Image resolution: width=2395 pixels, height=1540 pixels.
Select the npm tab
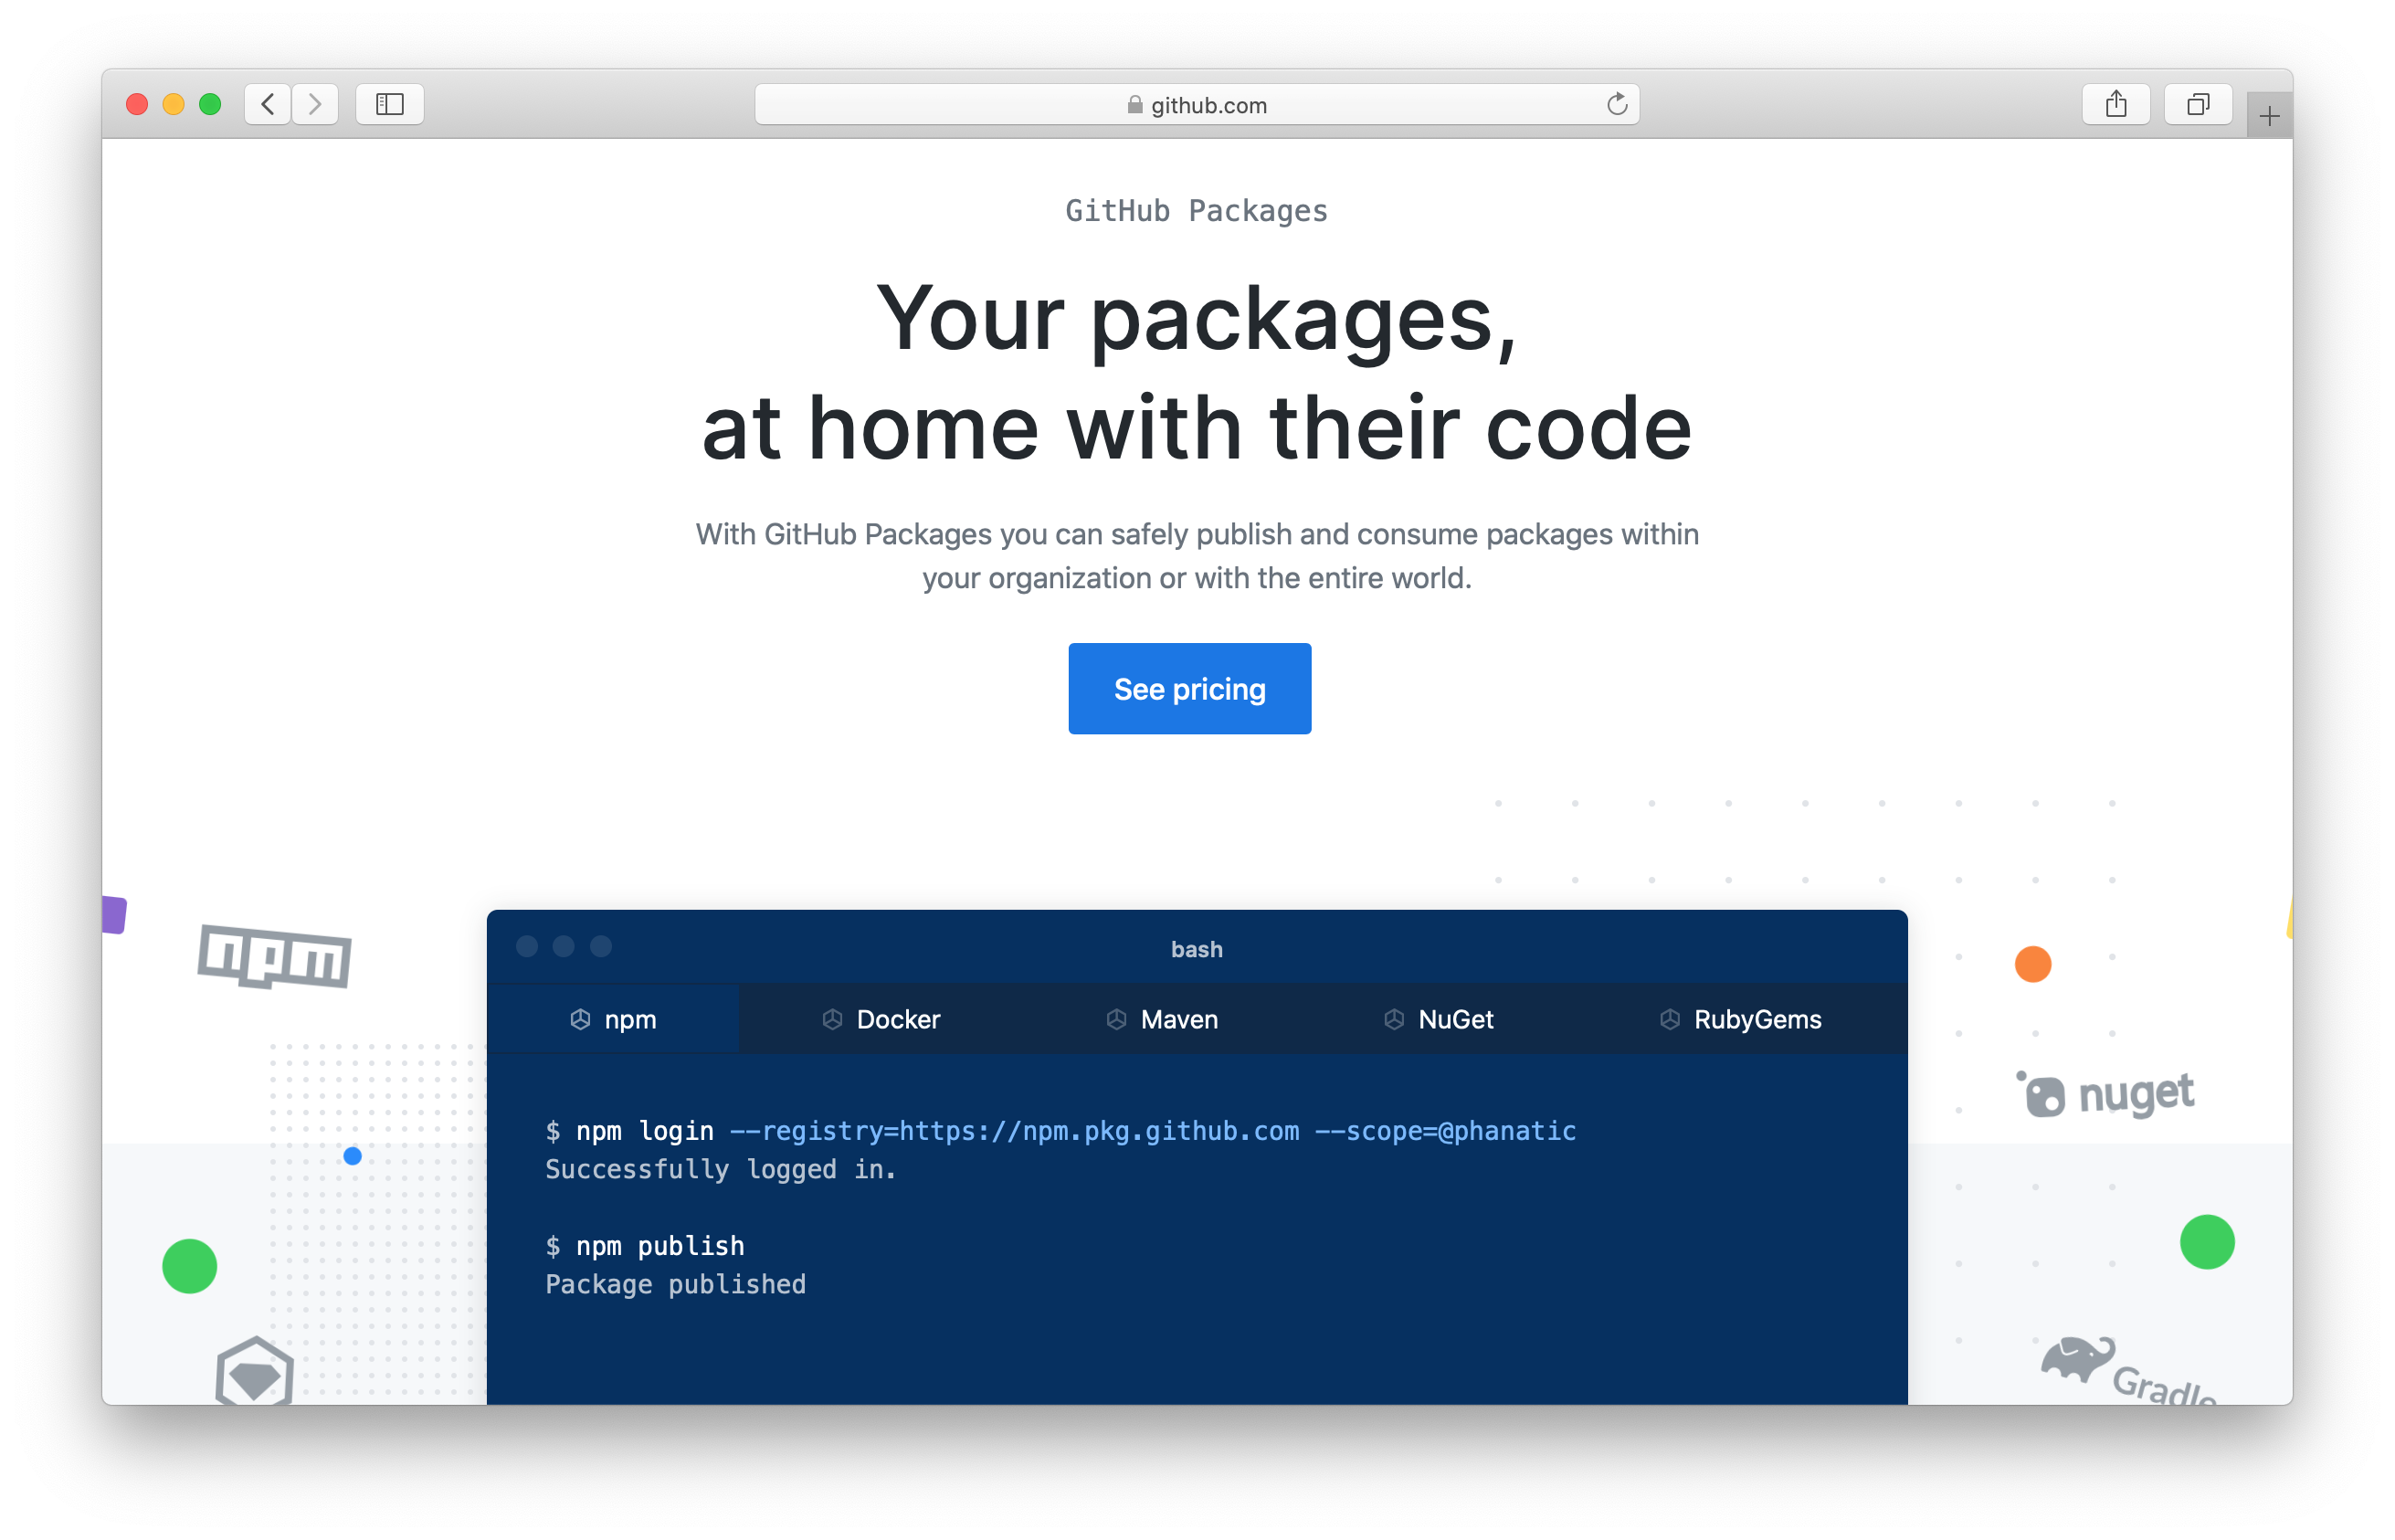coord(613,1019)
